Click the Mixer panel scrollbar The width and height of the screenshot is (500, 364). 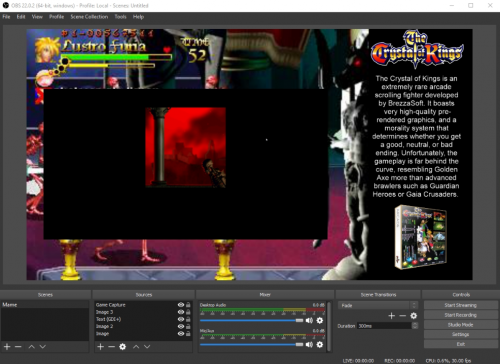coord(329,326)
